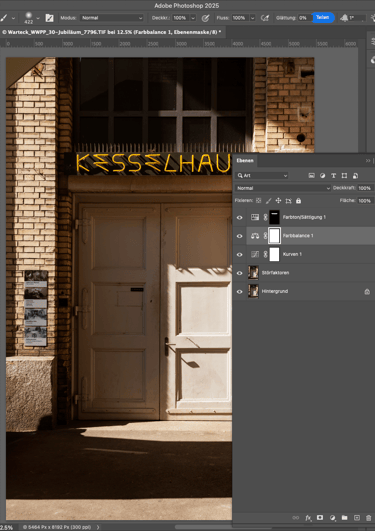Image resolution: width=375 pixels, height=531 pixels.
Task: Open the layer blend mode Normal dropdown
Action: pos(283,188)
